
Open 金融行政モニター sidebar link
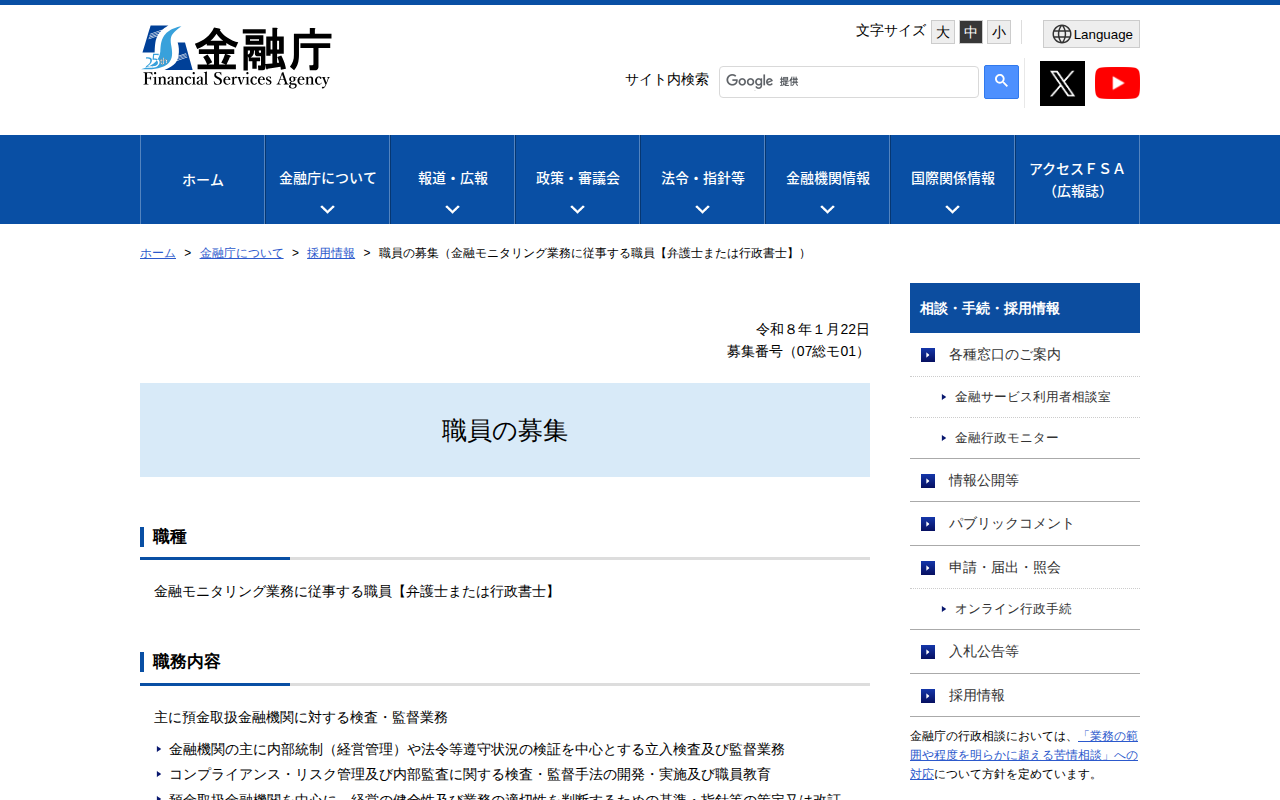[x=1006, y=438]
